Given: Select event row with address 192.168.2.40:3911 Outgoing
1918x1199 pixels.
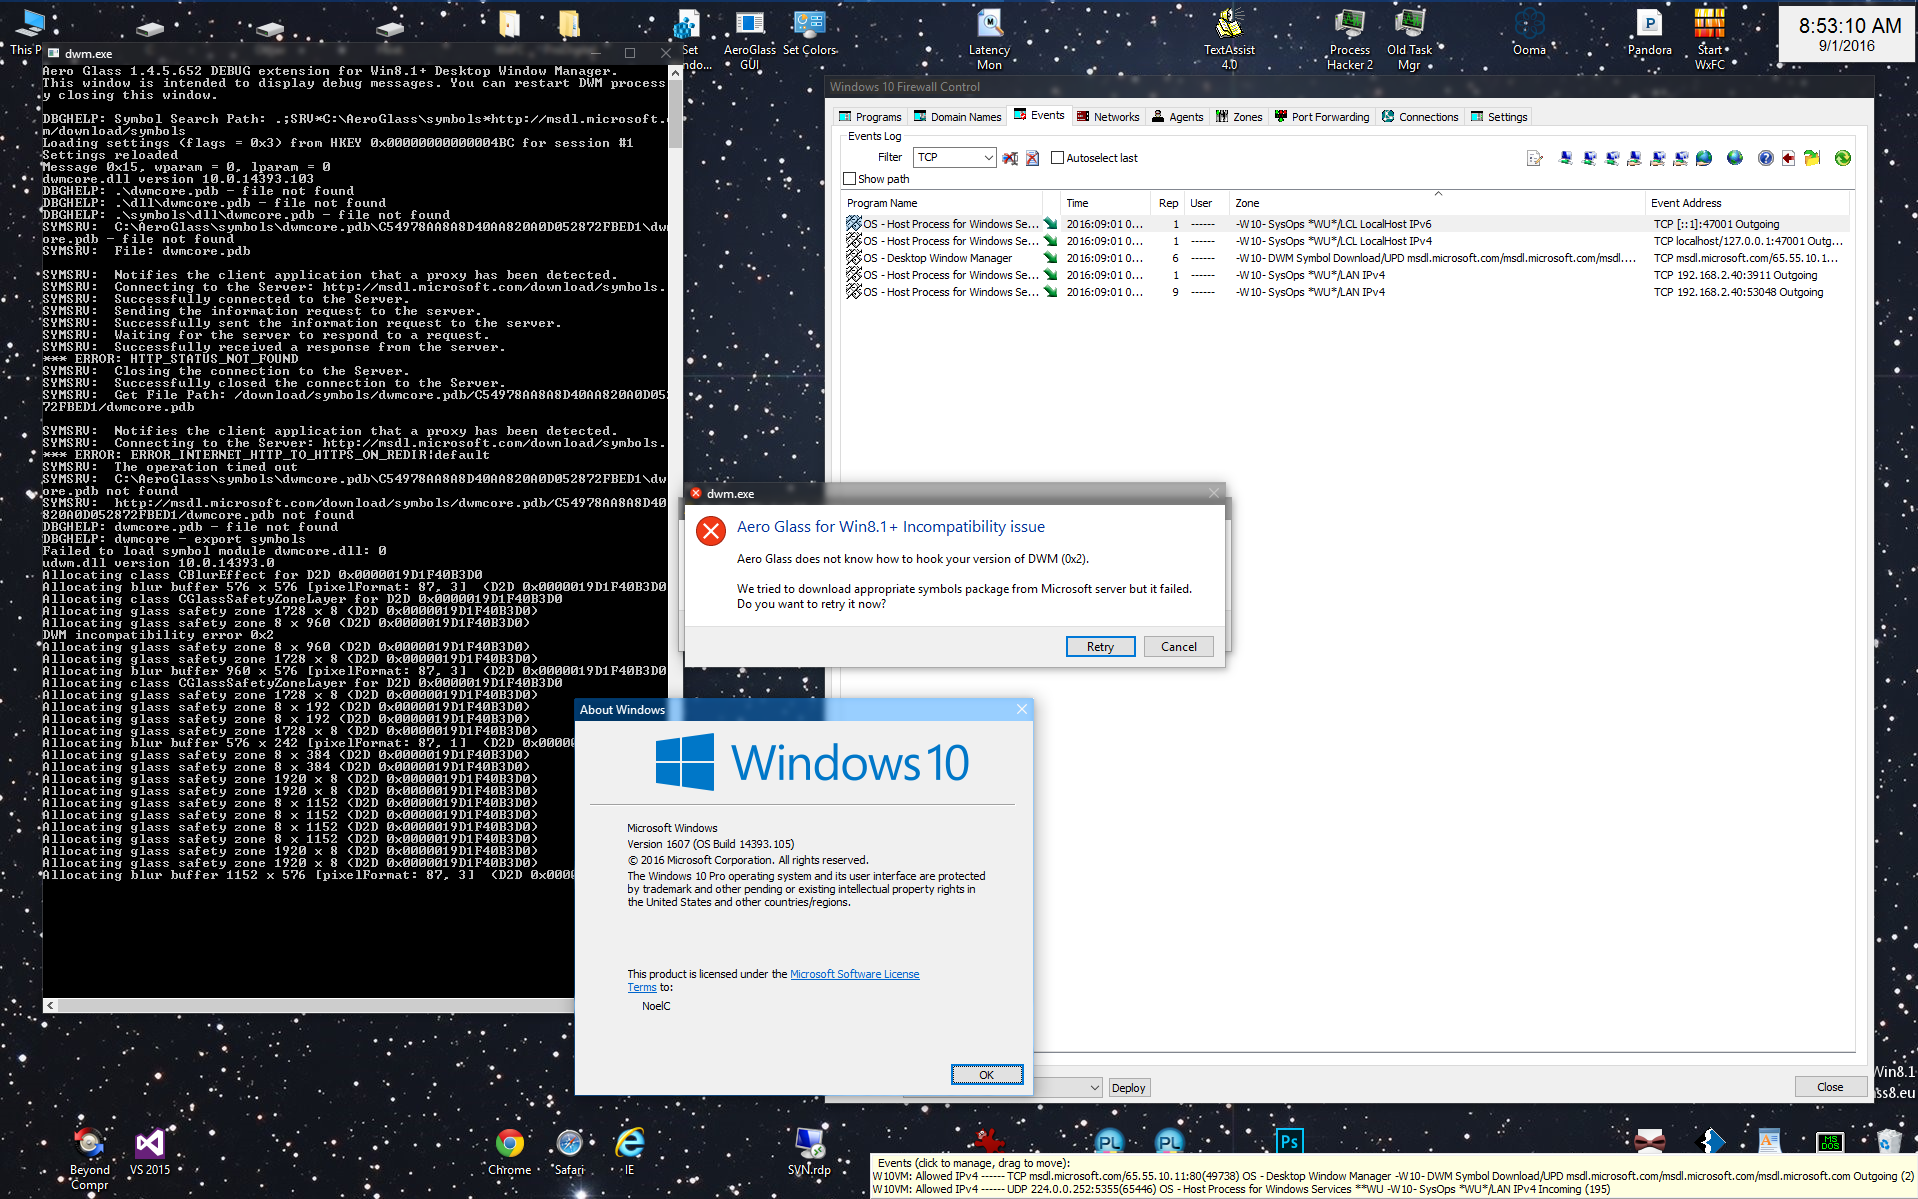Looking at the screenshot, I should click(x=1346, y=275).
